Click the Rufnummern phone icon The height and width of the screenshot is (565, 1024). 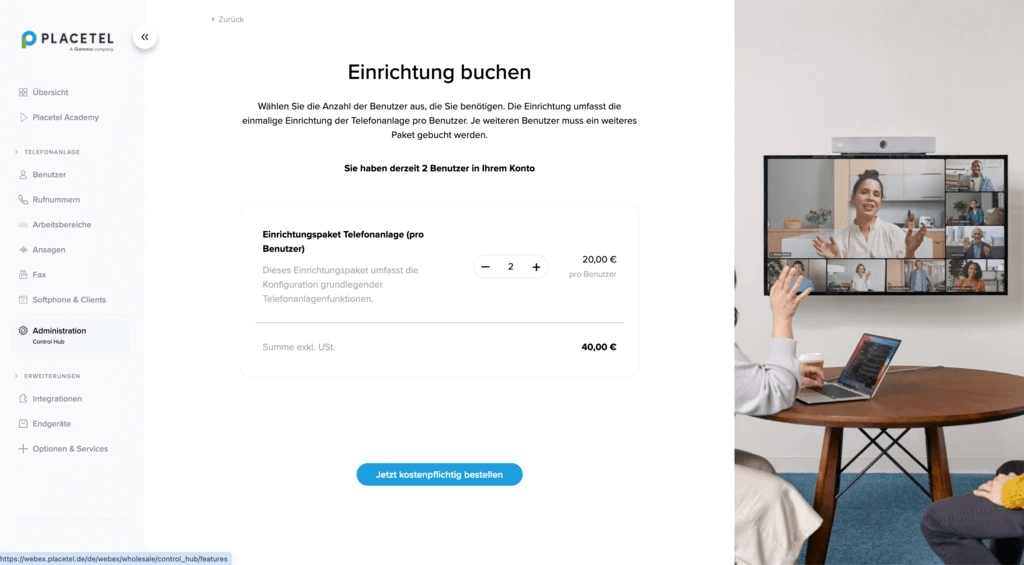click(x=23, y=200)
